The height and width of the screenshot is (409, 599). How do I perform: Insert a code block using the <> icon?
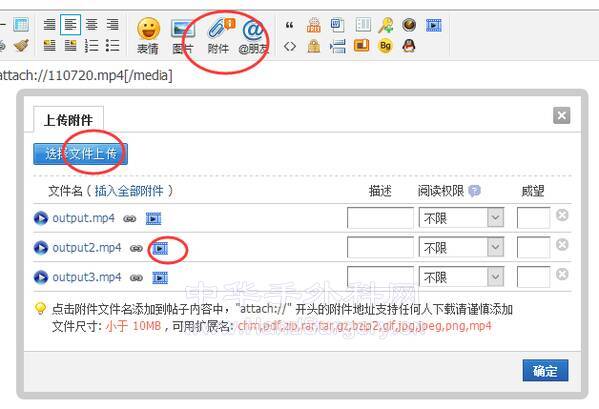290,46
